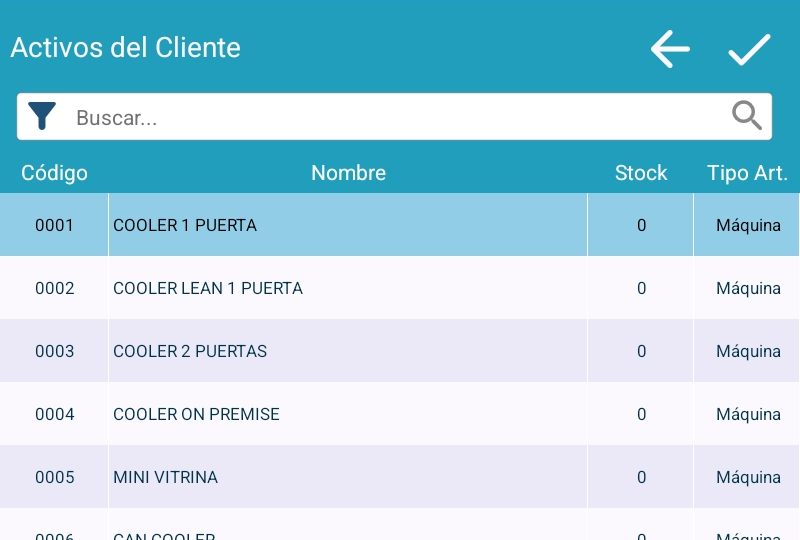Click code 0004 cell
Viewport: 800px width, 540px height.
[55, 415]
